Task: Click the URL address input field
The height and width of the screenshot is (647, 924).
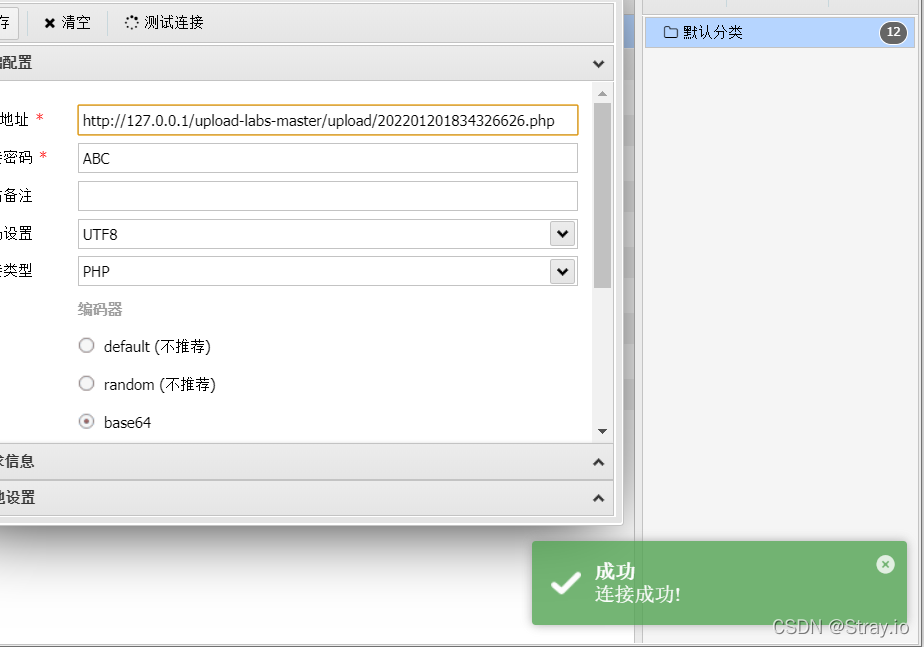Action: point(328,120)
